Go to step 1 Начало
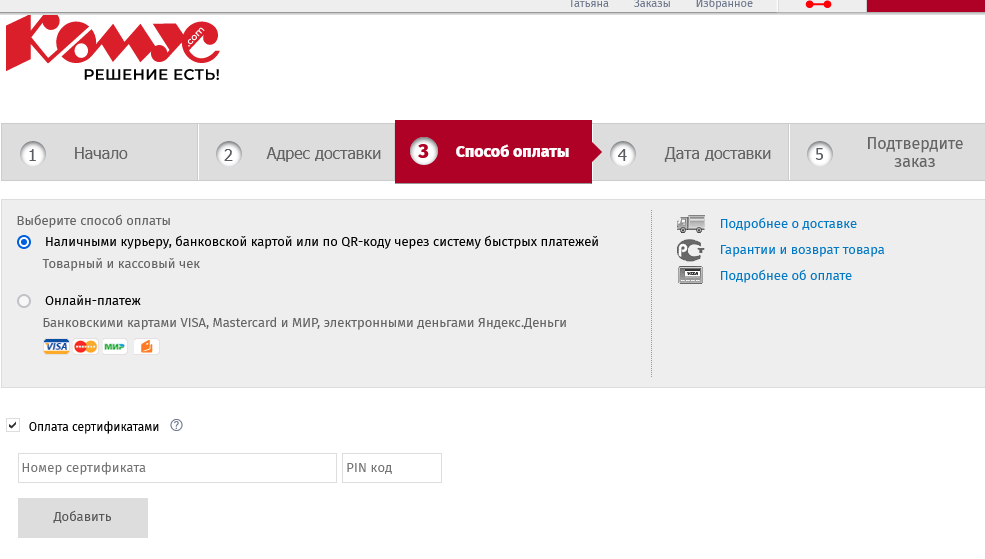The height and width of the screenshot is (559, 985). pos(99,153)
